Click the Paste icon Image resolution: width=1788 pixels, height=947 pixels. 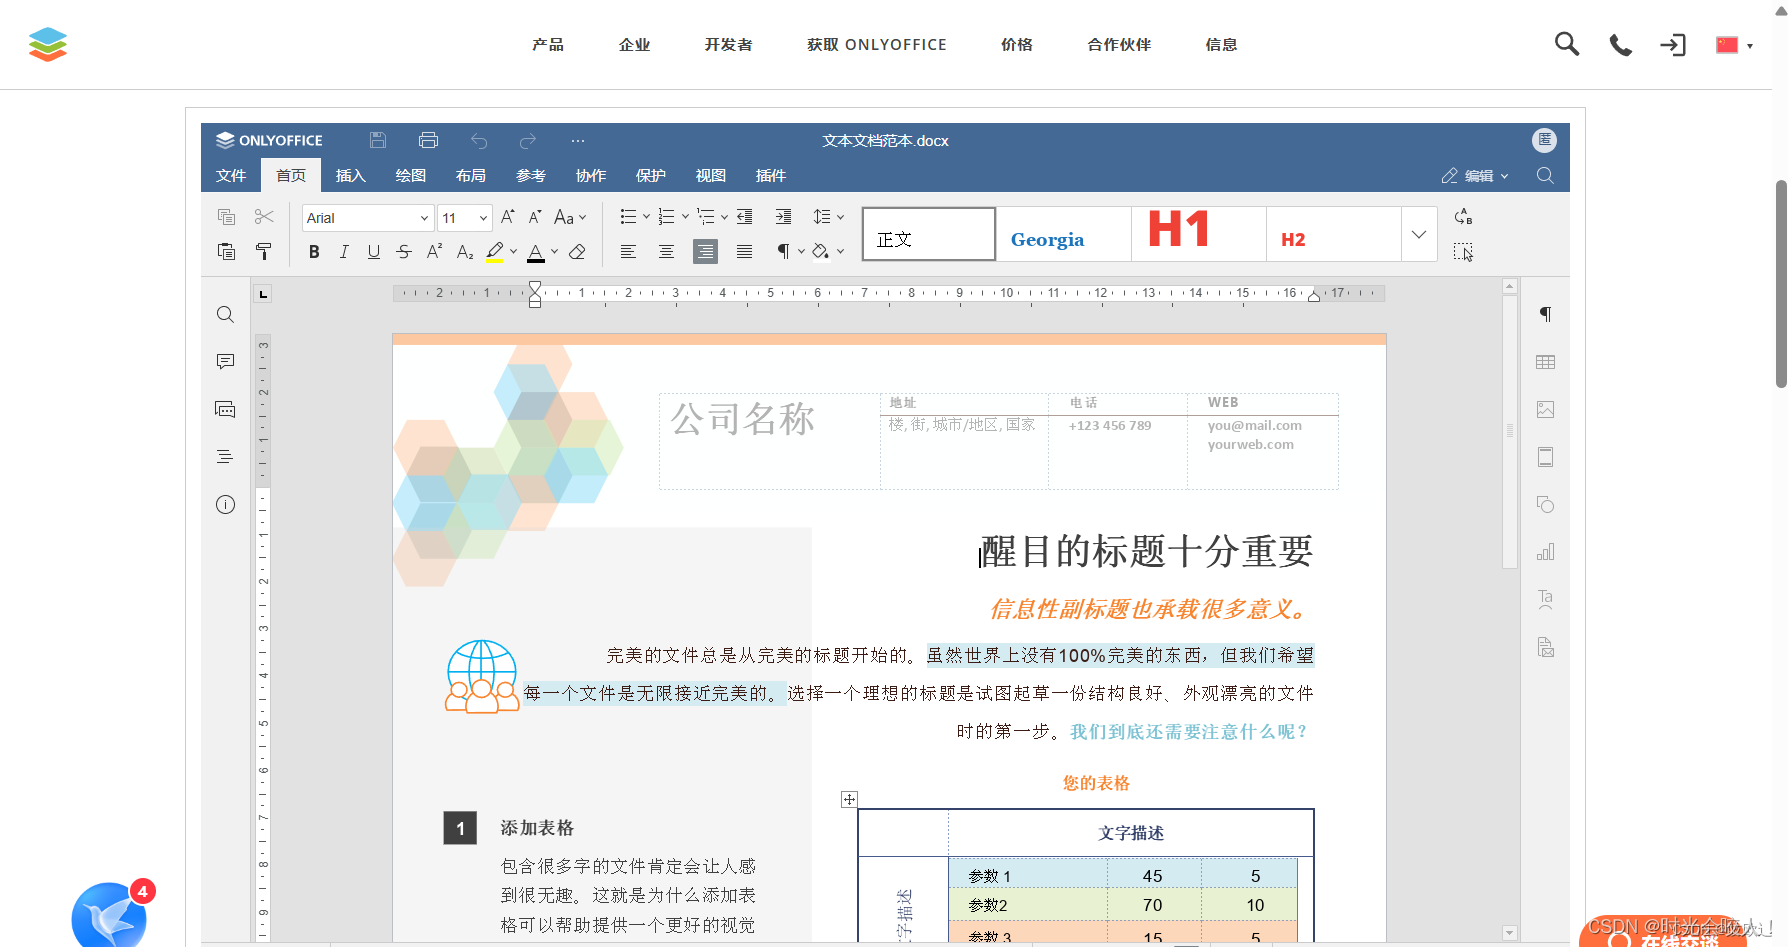click(x=226, y=251)
